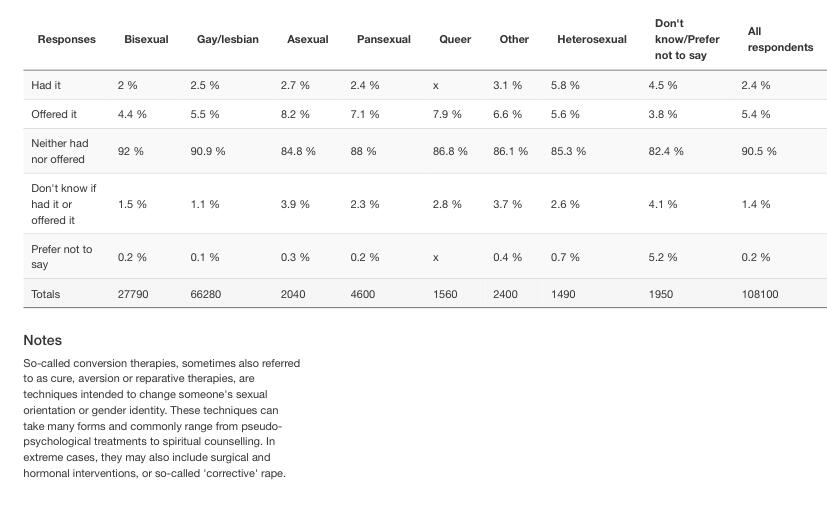Select the Pansexual column header
827x507 pixels.
coord(383,39)
